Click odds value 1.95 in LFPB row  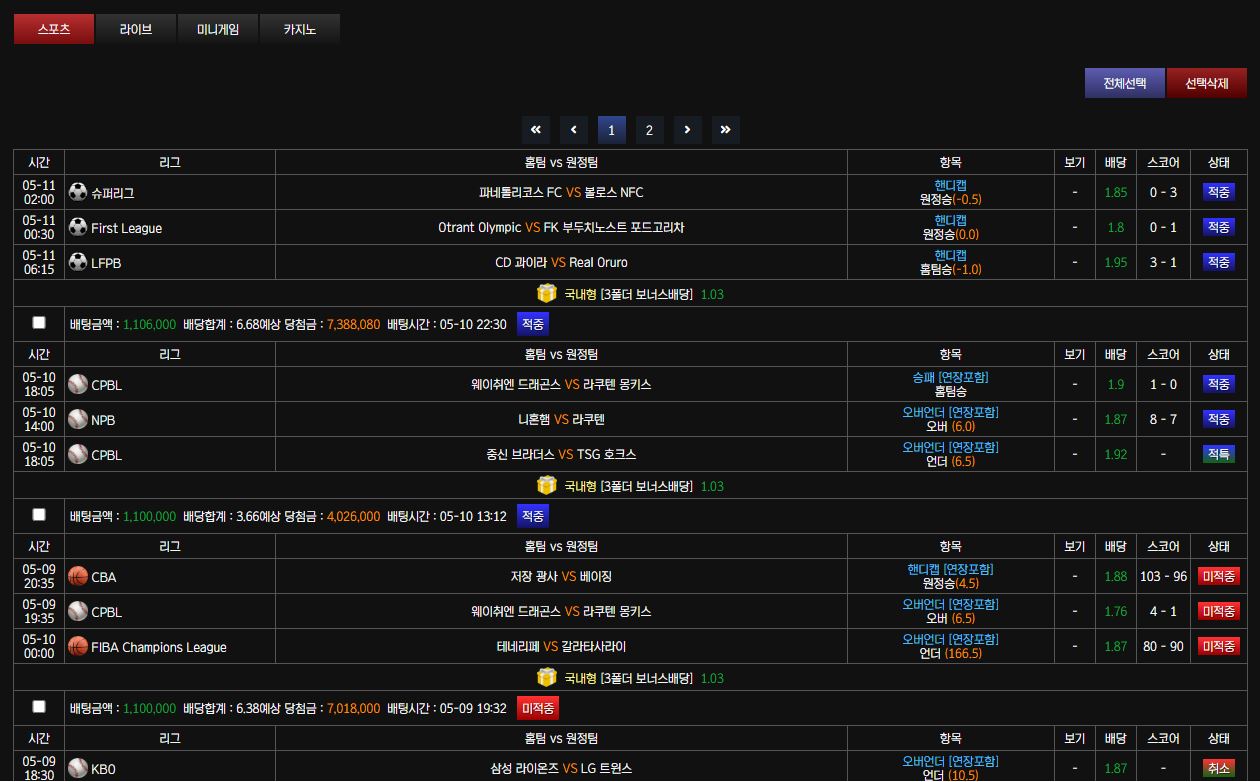[x=1116, y=262]
